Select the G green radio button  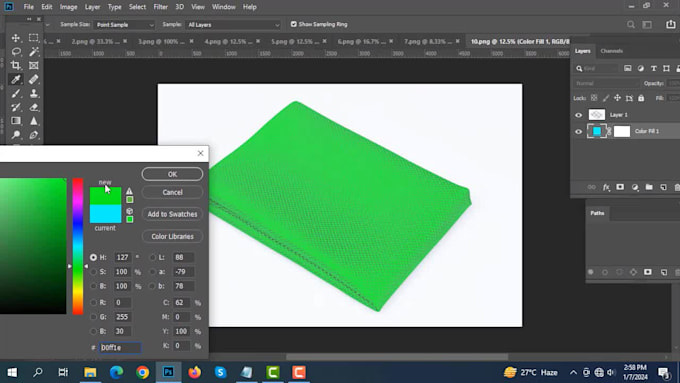coord(93,317)
